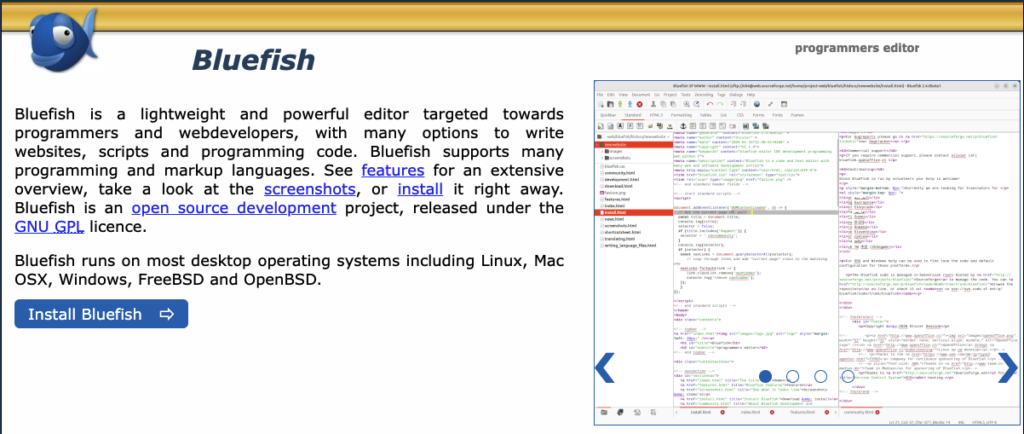This screenshot has width=1024, height=434.
Task: Open the File menu in the screenshot
Action: [x=600, y=95]
